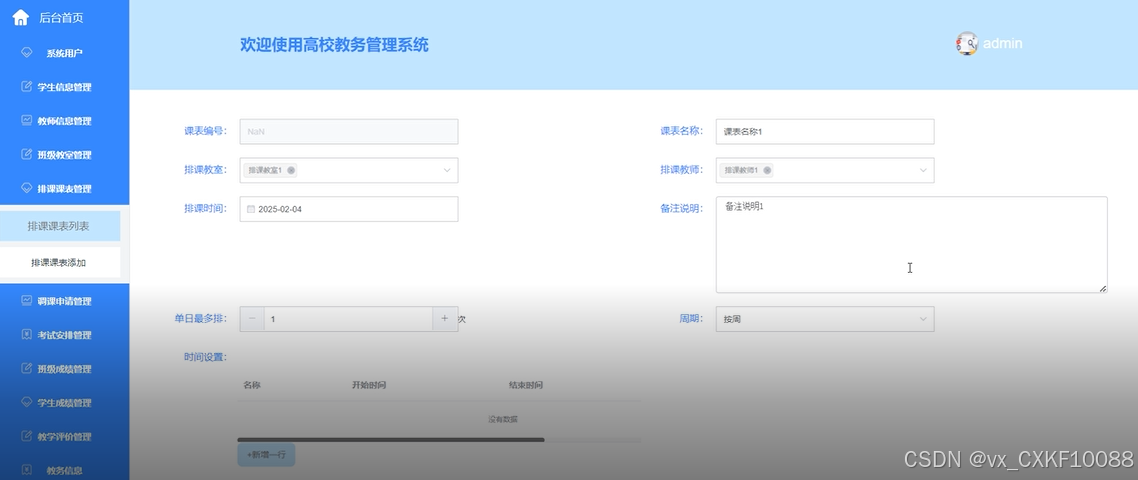Click the 结束时间 column header
Viewport: 1138px width, 480px height.
click(526, 385)
